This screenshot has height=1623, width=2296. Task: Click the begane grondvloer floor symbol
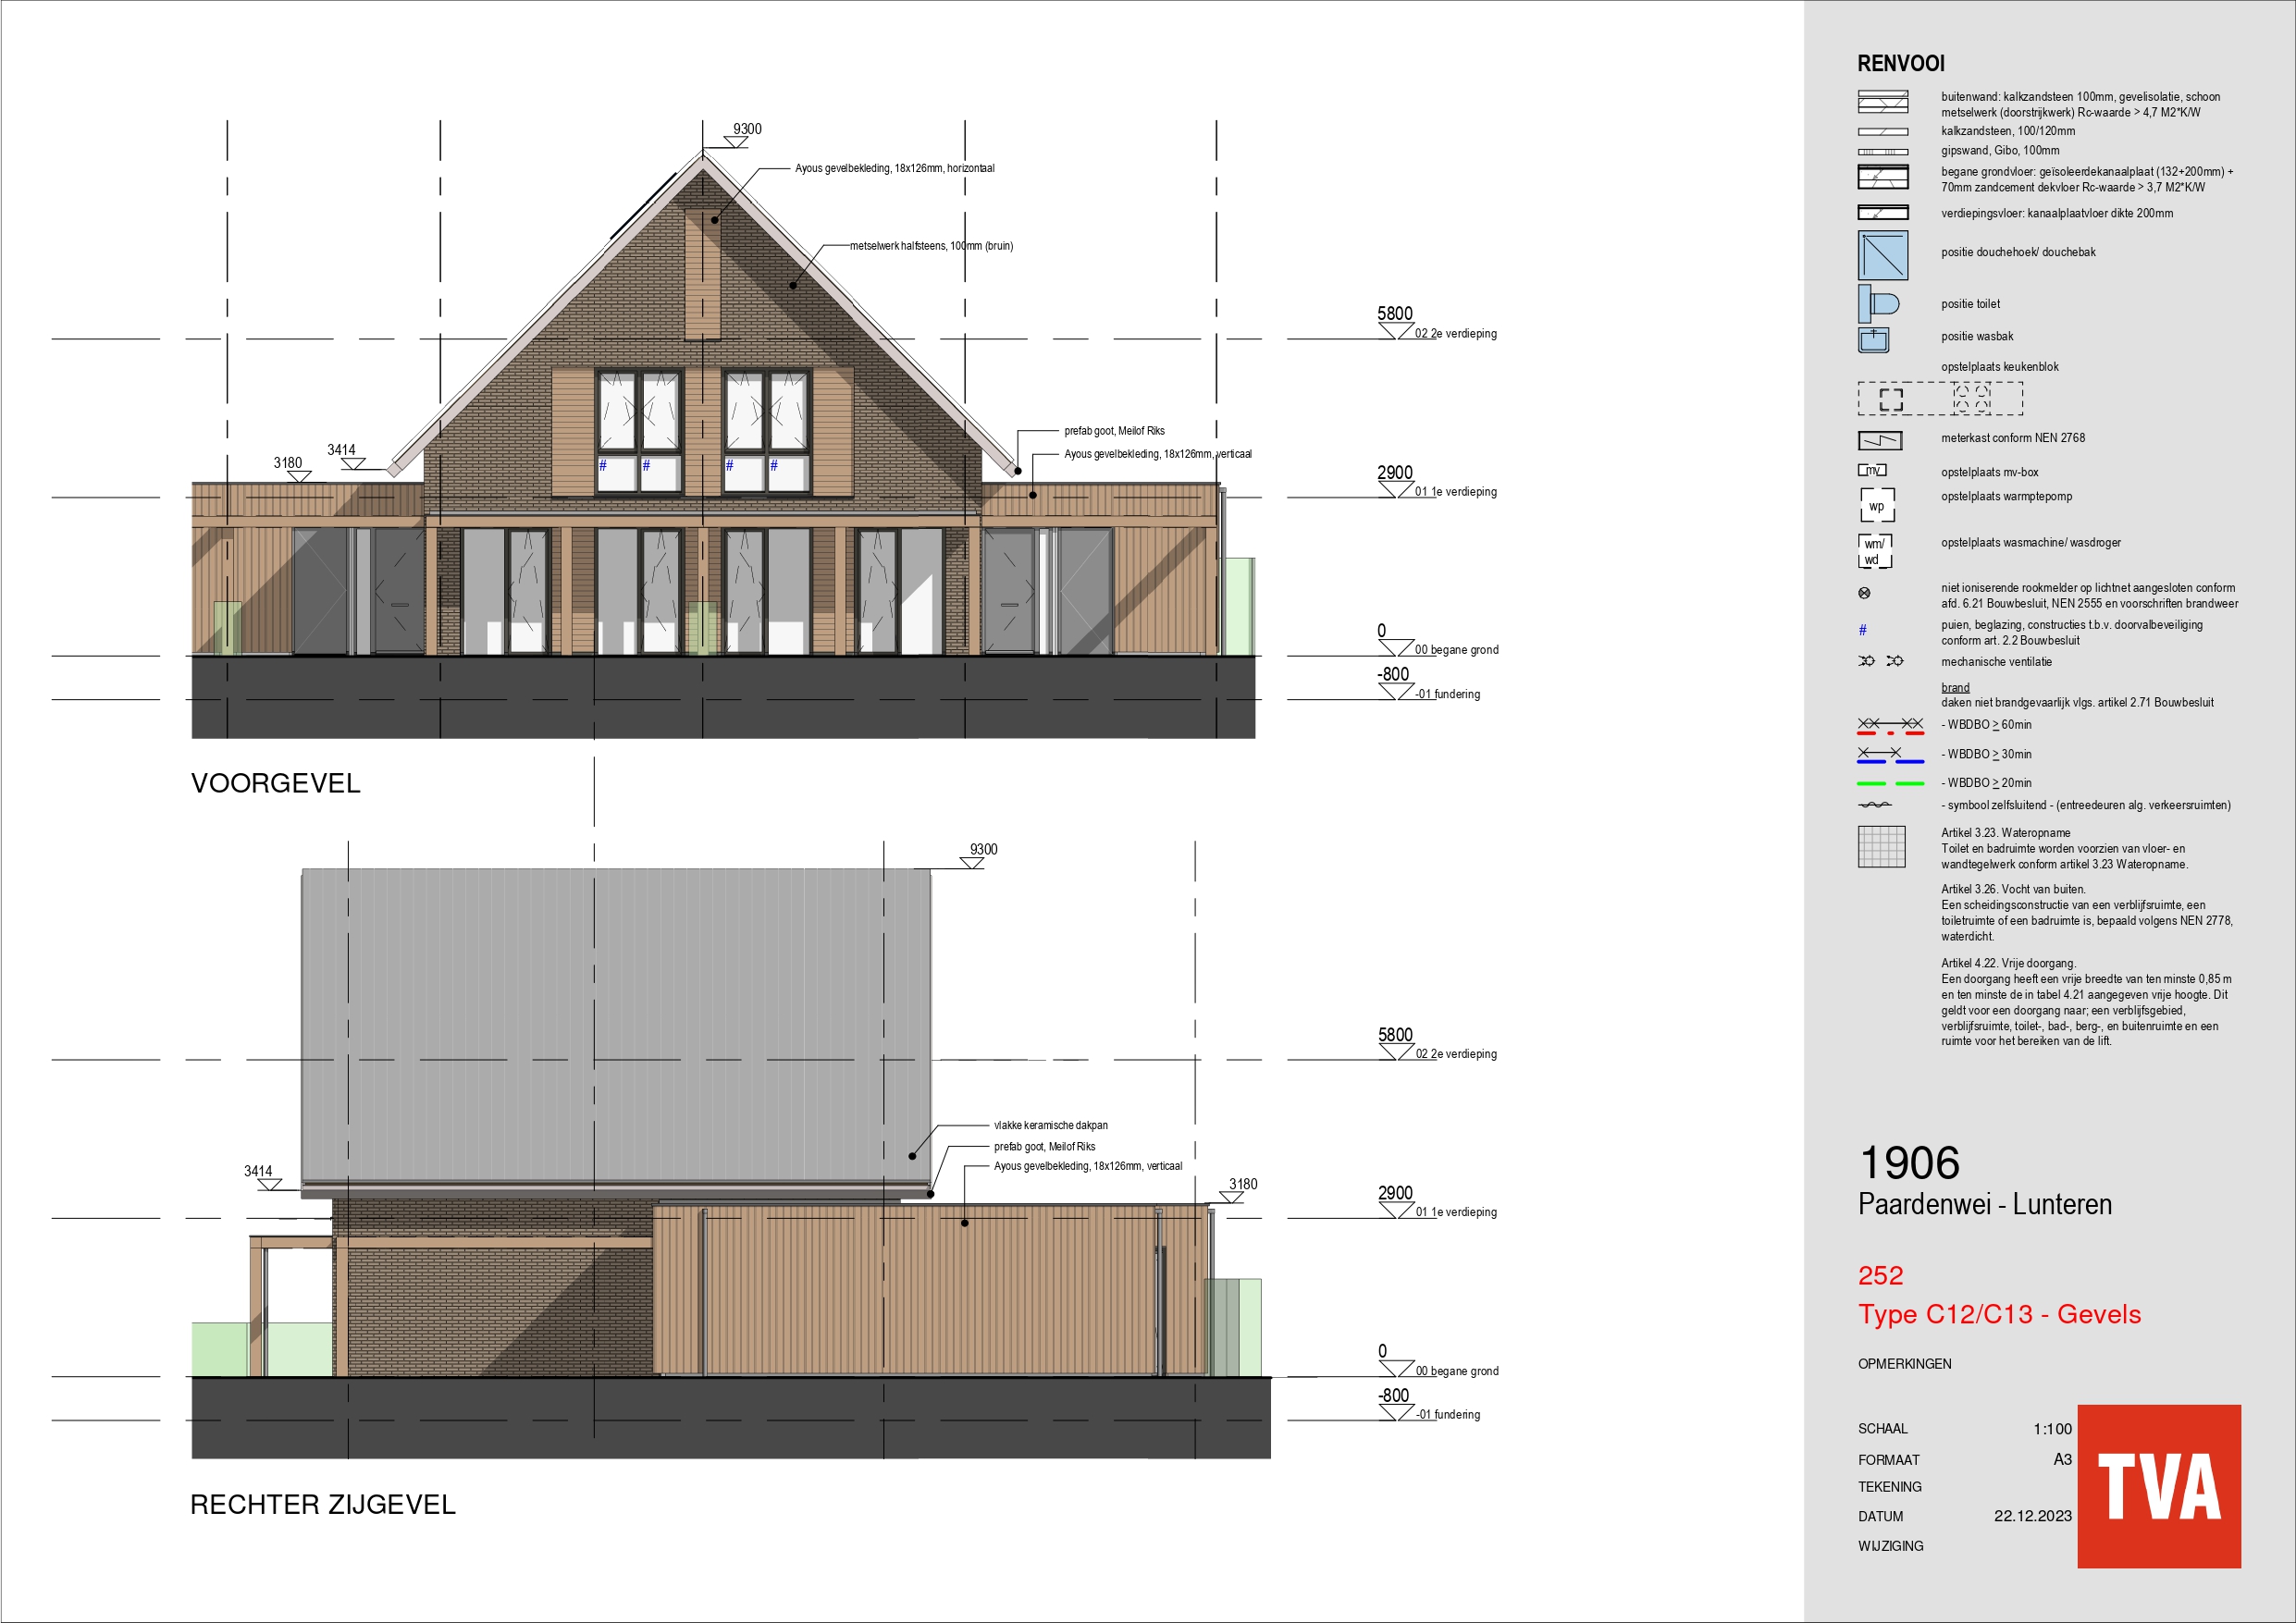[1882, 178]
